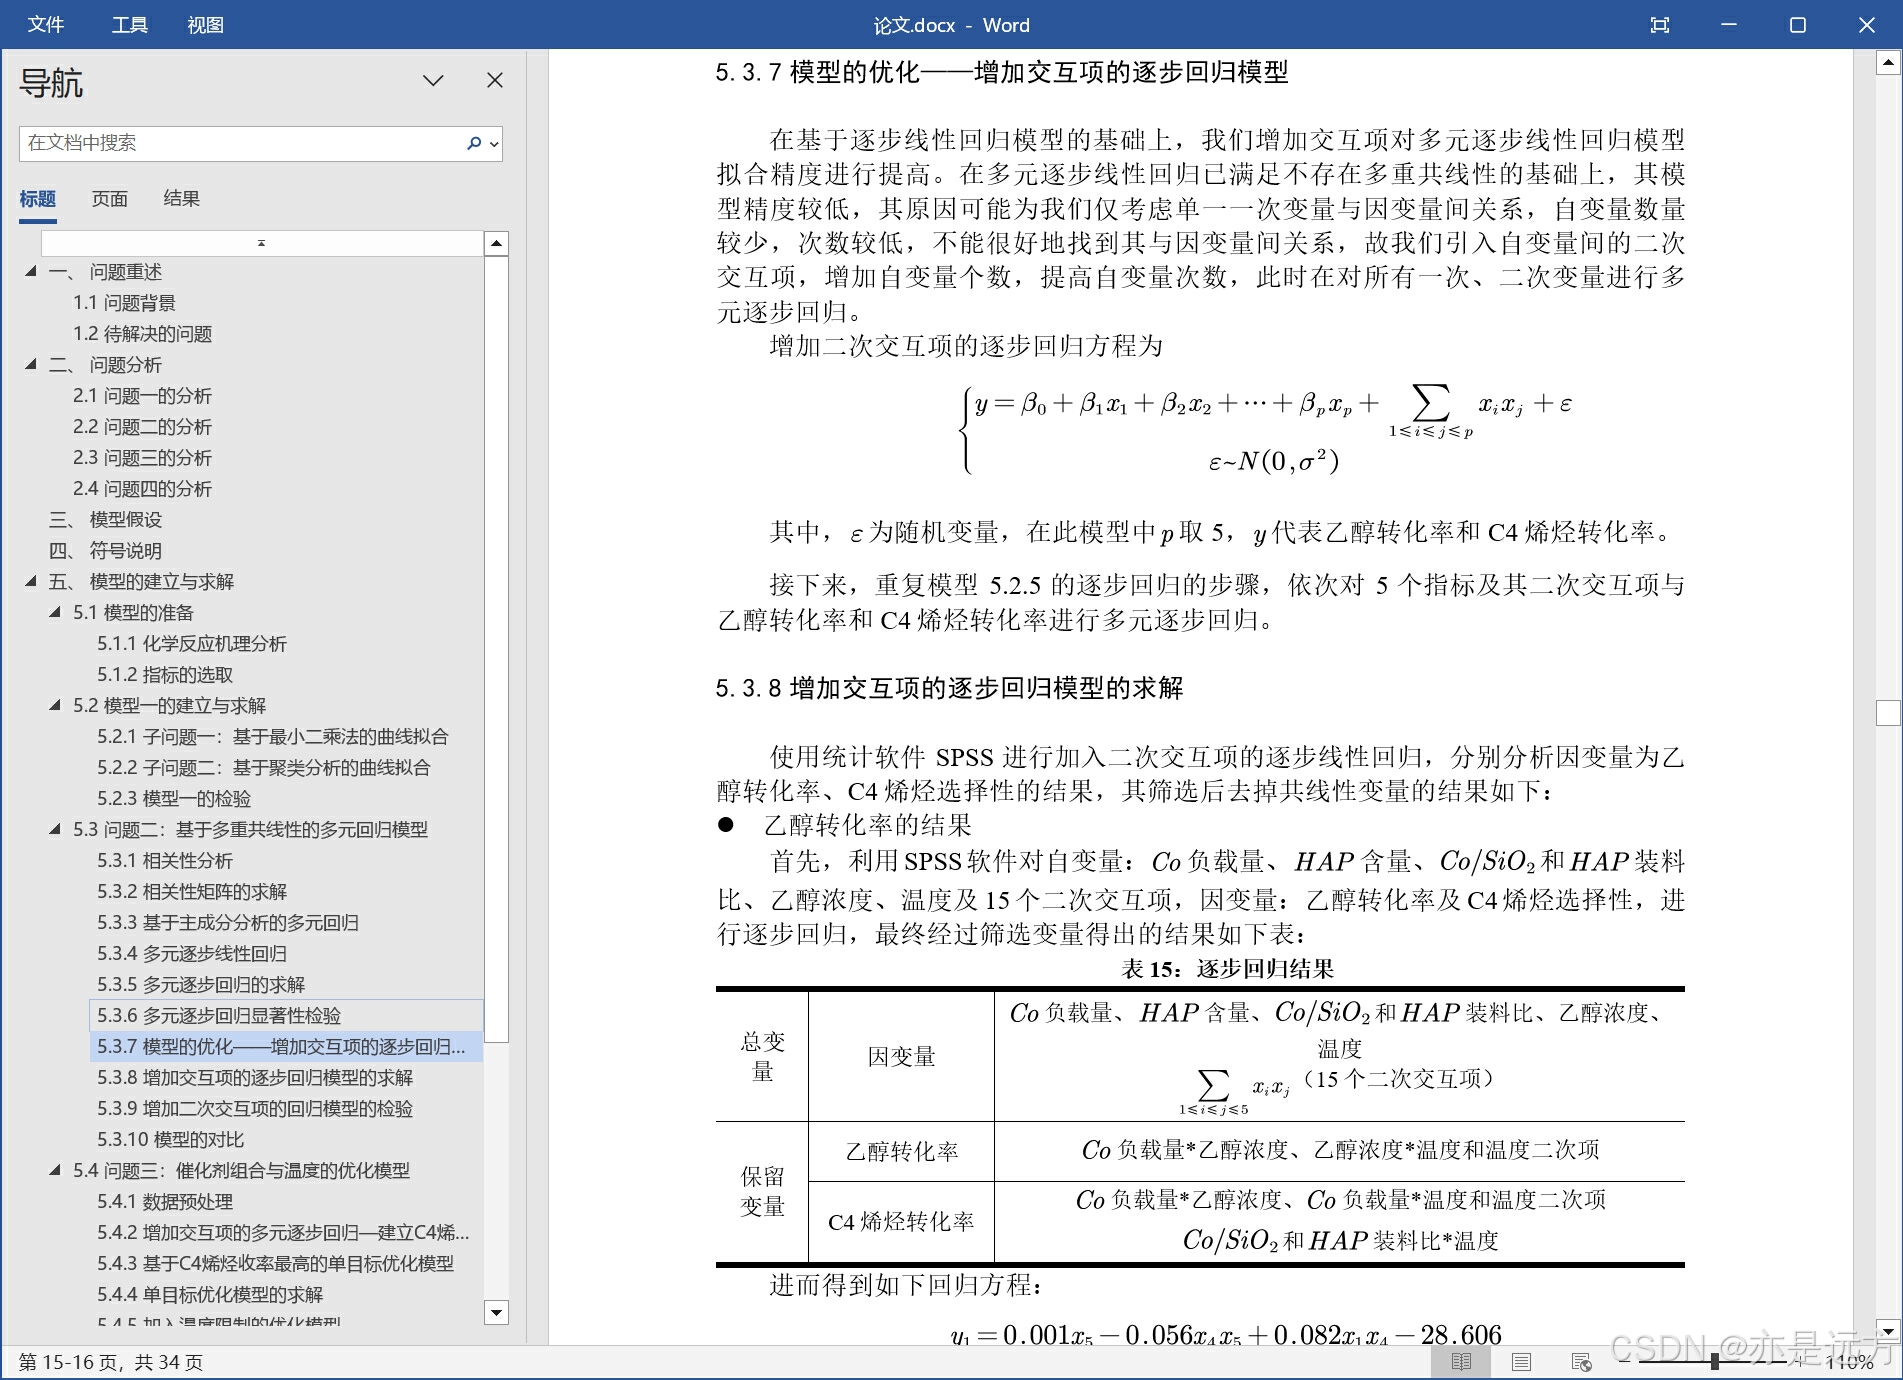Collapse the 5.3 问题二 heading
This screenshot has height=1380, width=1903.
[55, 829]
